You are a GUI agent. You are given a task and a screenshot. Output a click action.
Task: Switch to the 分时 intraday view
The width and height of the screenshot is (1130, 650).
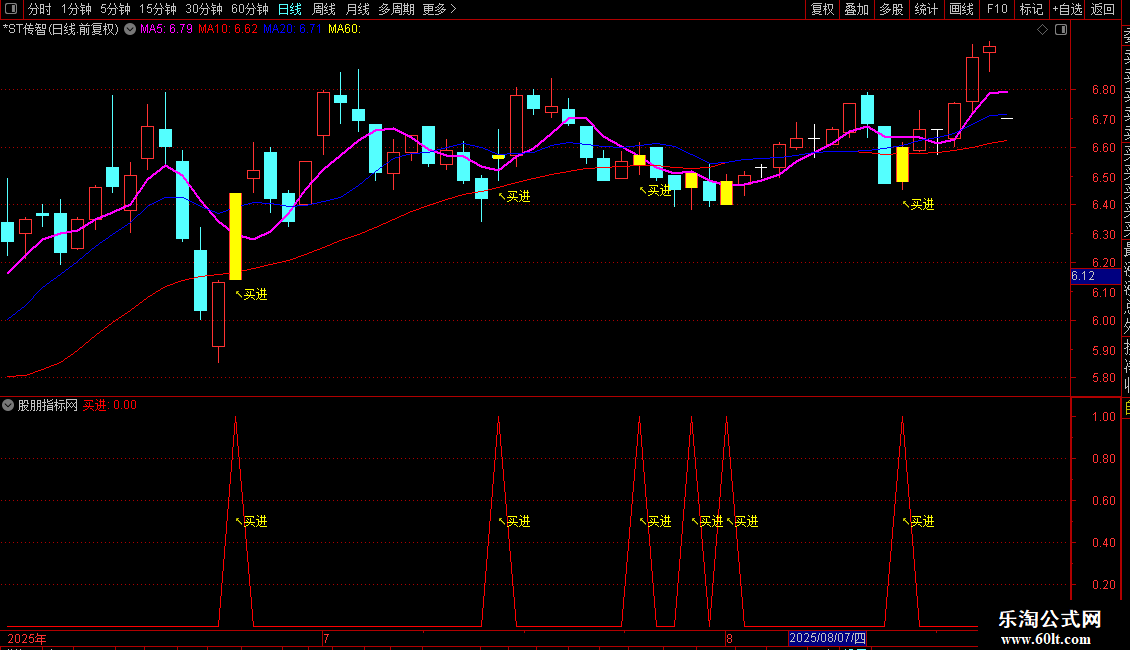click(40, 9)
